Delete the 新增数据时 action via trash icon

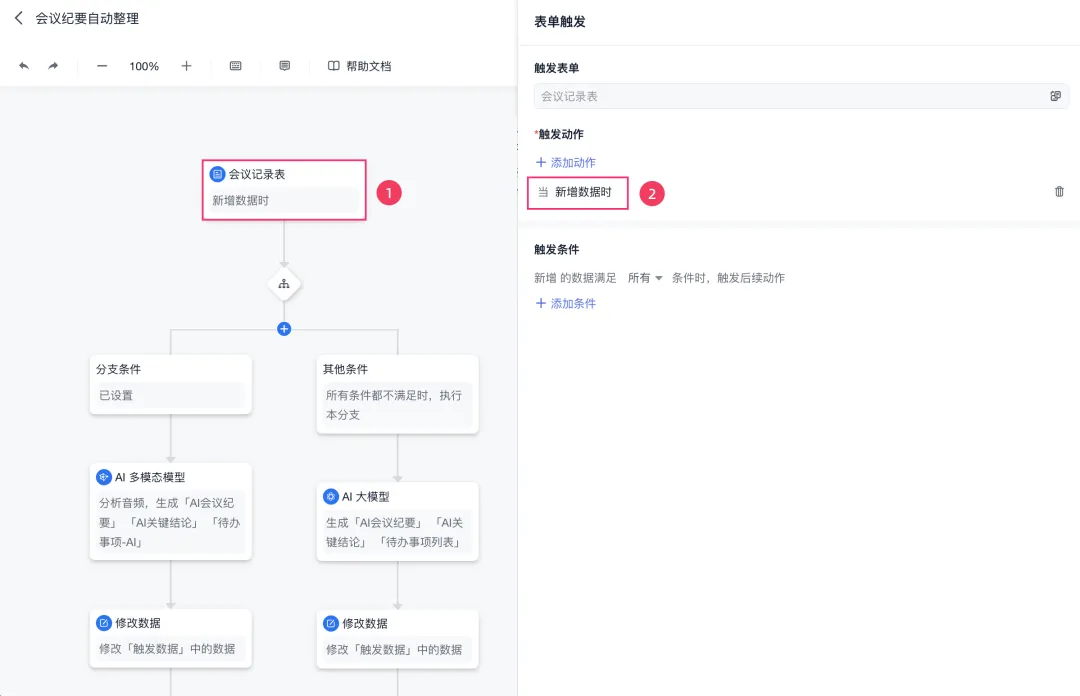(1059, 192)
